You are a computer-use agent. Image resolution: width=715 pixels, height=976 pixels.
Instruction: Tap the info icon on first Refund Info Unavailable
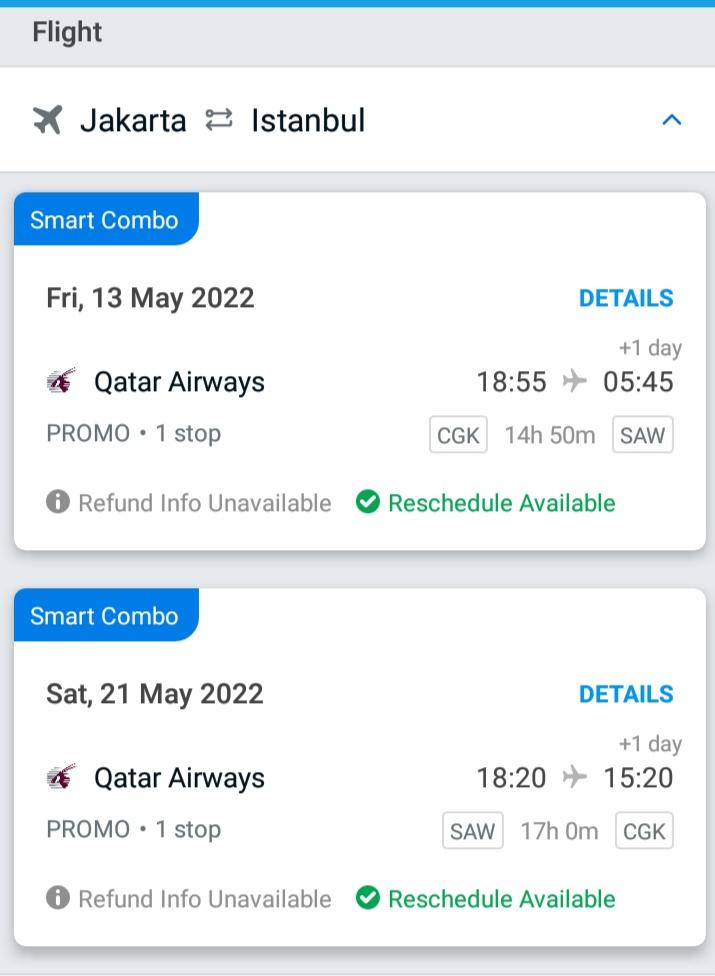58,501
